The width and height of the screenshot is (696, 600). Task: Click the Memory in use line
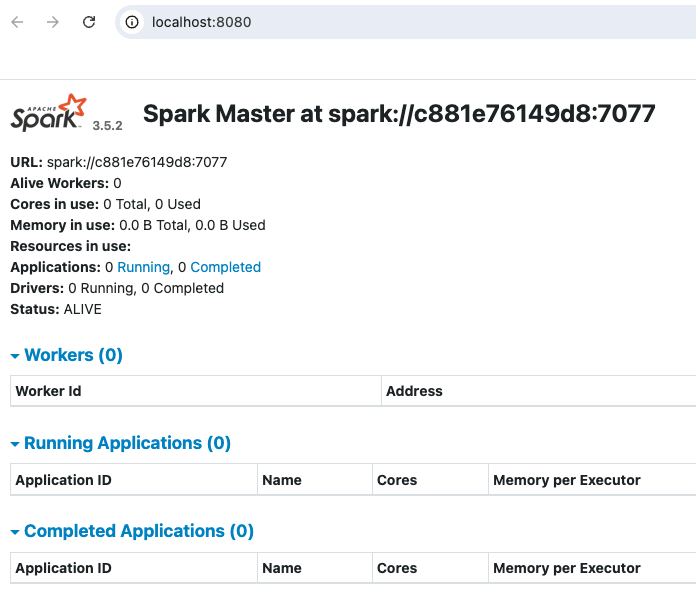138,225
